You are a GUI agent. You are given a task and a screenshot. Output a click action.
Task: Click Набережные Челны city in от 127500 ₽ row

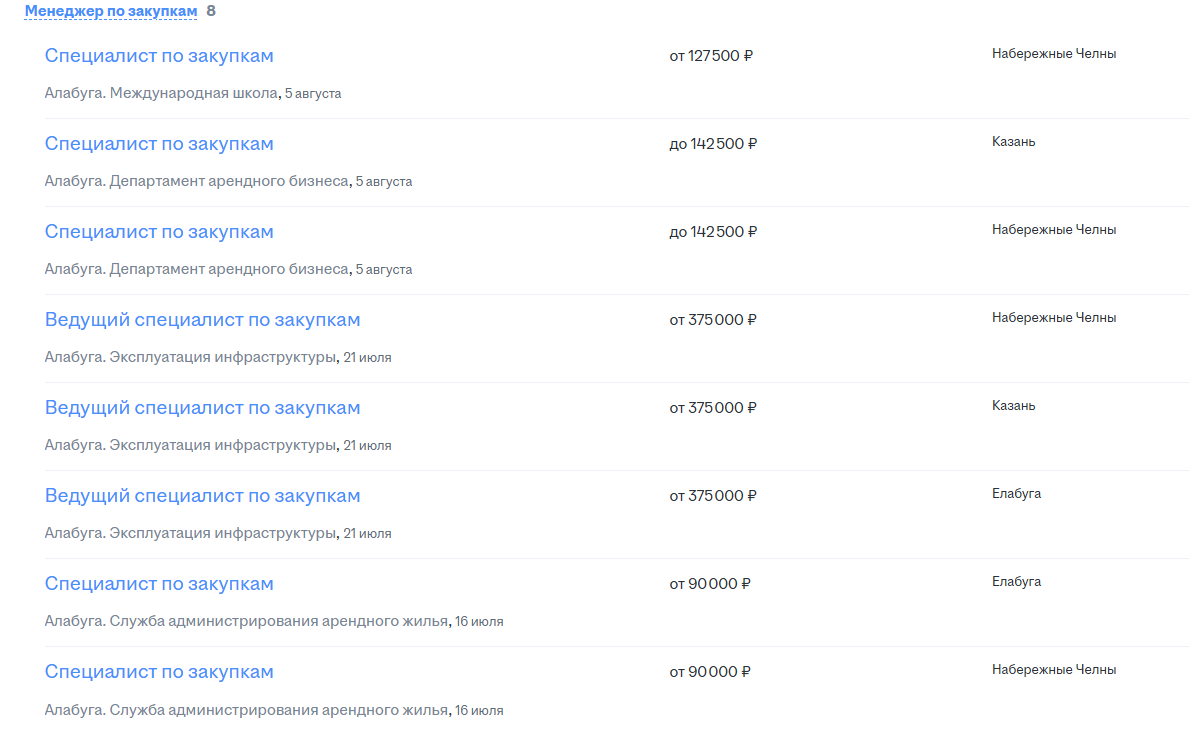1054,54
